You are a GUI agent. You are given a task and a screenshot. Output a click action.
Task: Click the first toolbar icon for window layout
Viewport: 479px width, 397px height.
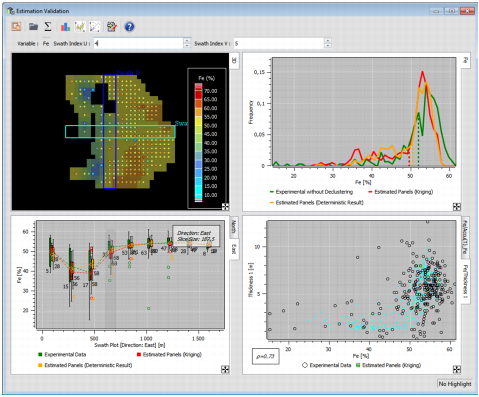pyautogui.click(x=16, y=26)
